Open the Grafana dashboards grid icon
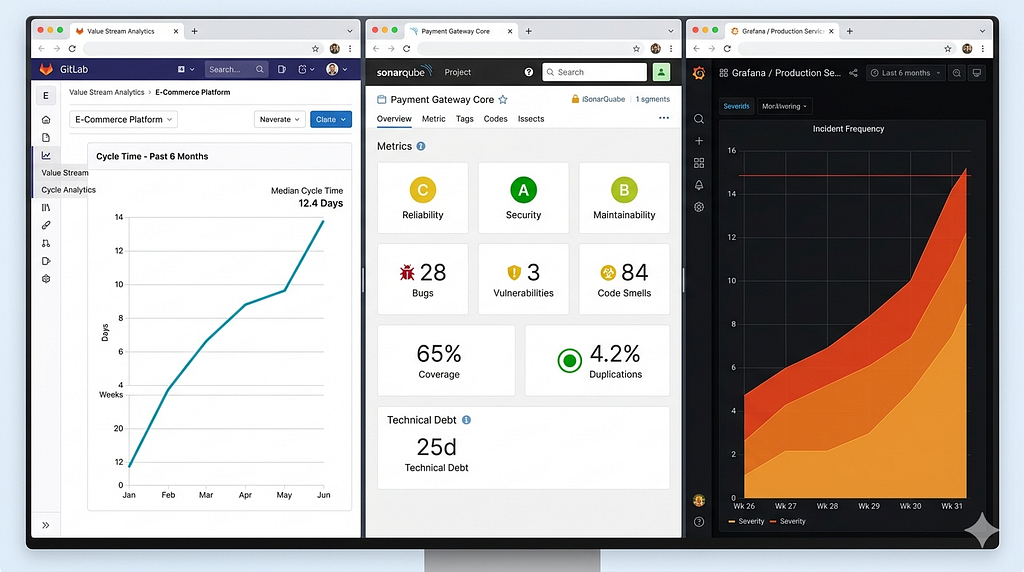 699,163
